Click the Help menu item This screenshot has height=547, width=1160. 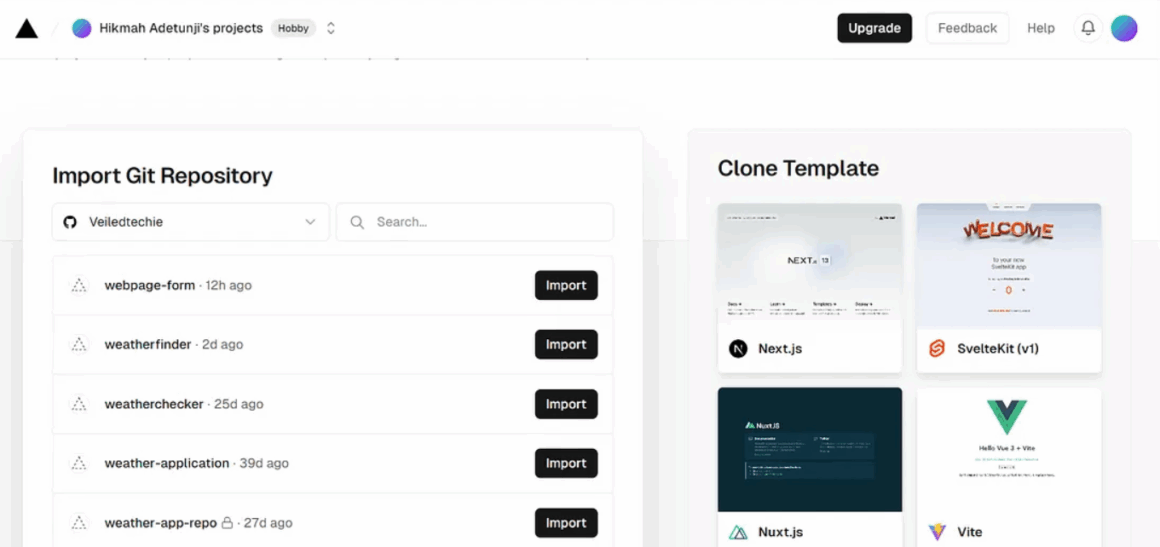point(1041,28)
